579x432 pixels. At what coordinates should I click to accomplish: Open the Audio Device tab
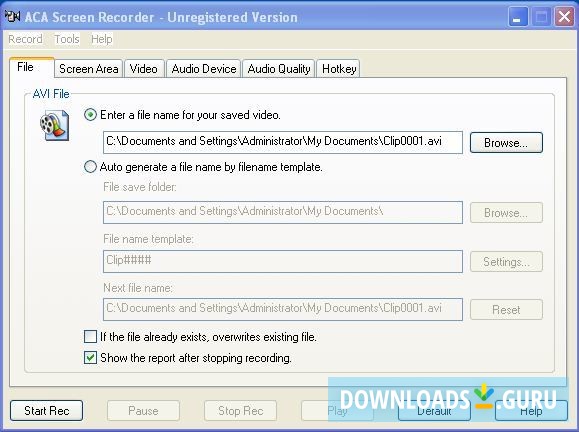pos(204,69)
